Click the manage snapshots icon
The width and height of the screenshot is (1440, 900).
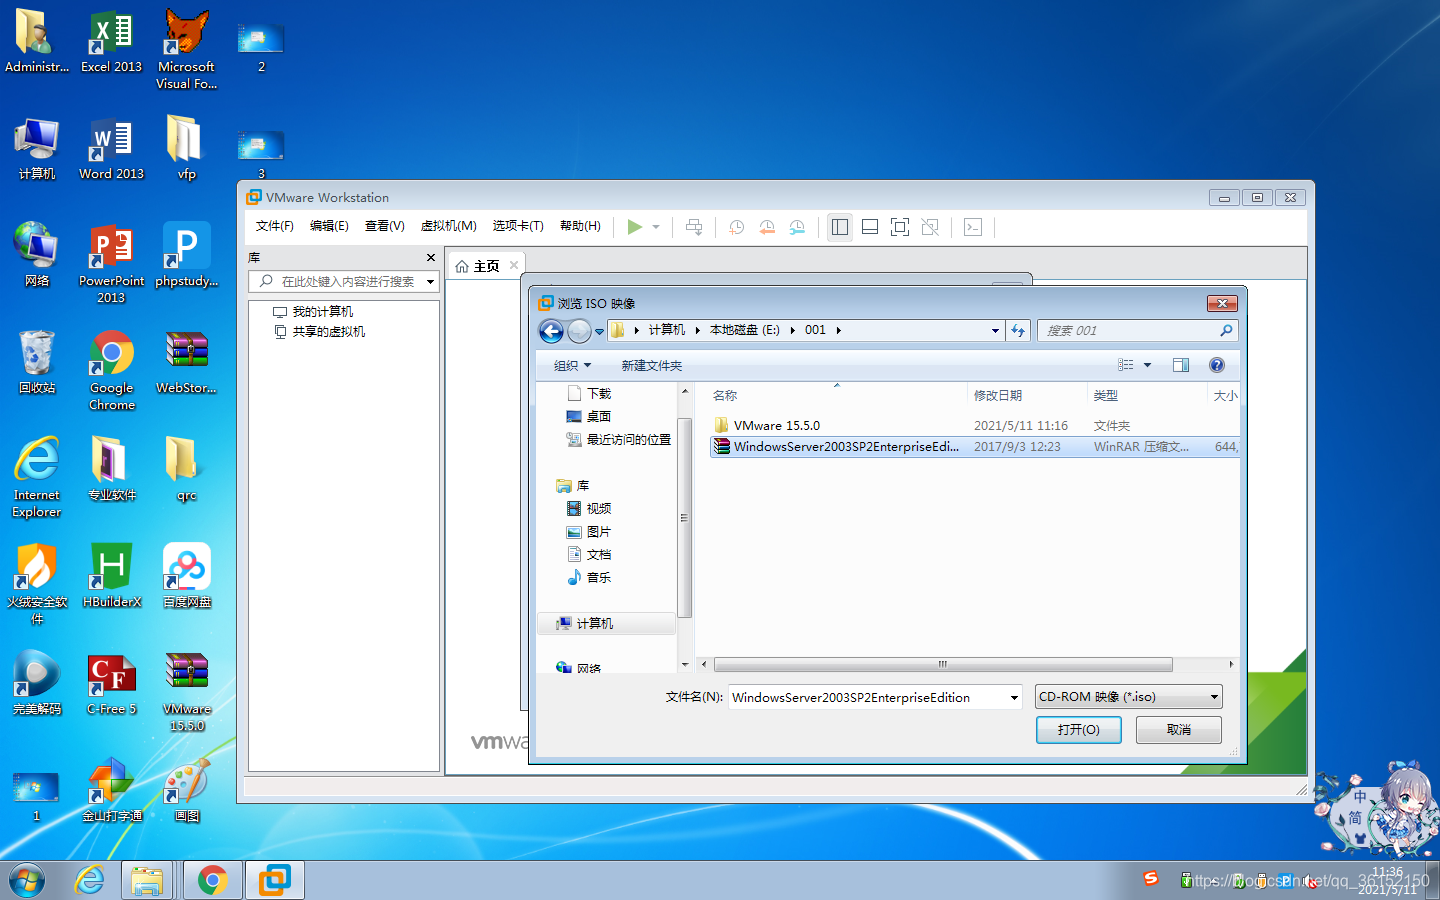(797, 227)
